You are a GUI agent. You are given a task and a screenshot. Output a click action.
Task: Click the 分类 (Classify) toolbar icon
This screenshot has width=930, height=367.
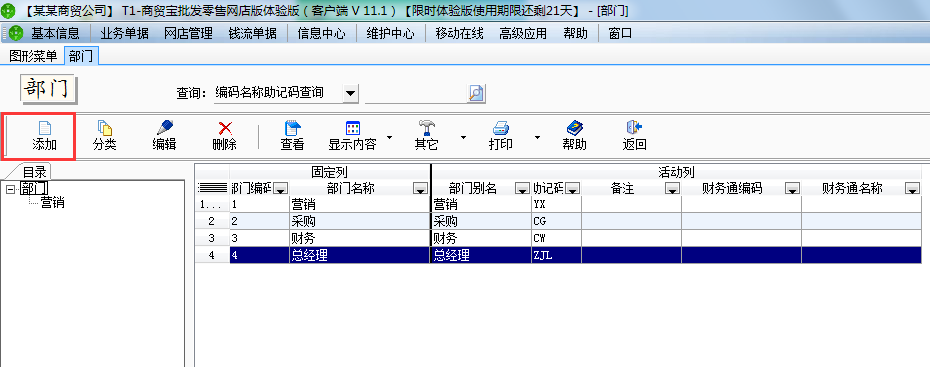tap(104, 128)
